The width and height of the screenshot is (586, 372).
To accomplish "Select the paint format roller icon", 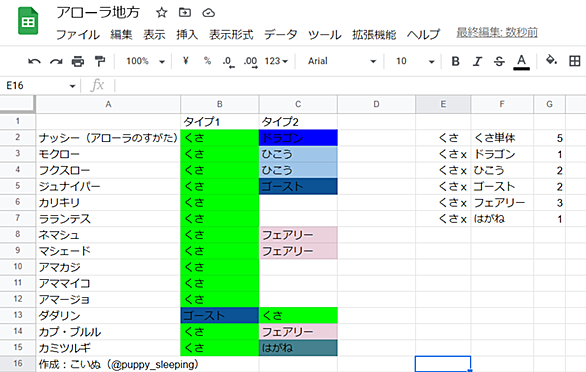I will click(x=100, y=61).
